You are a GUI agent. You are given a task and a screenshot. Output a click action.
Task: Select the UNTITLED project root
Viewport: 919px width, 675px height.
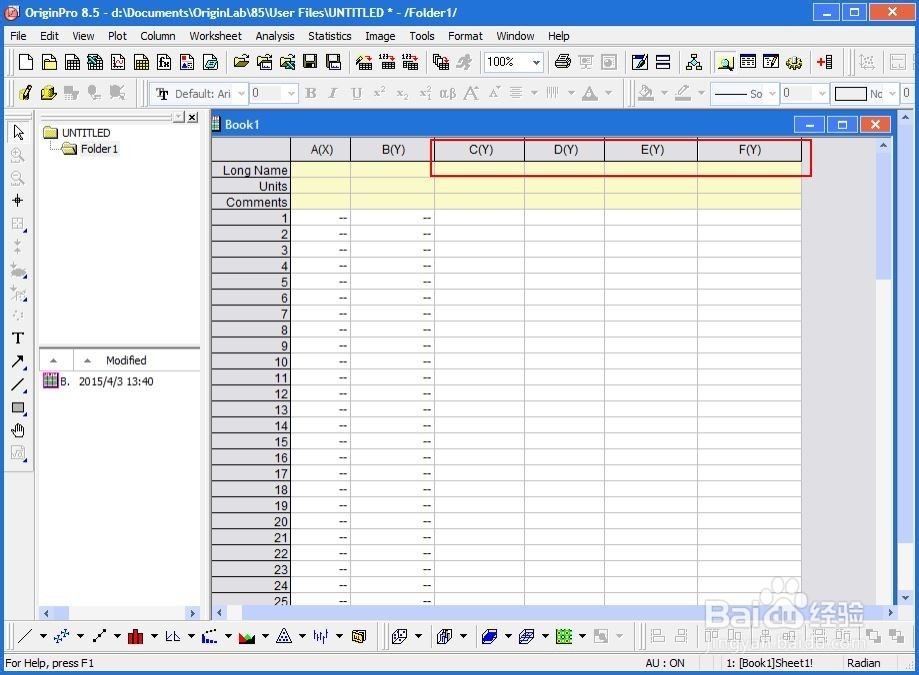86,133
